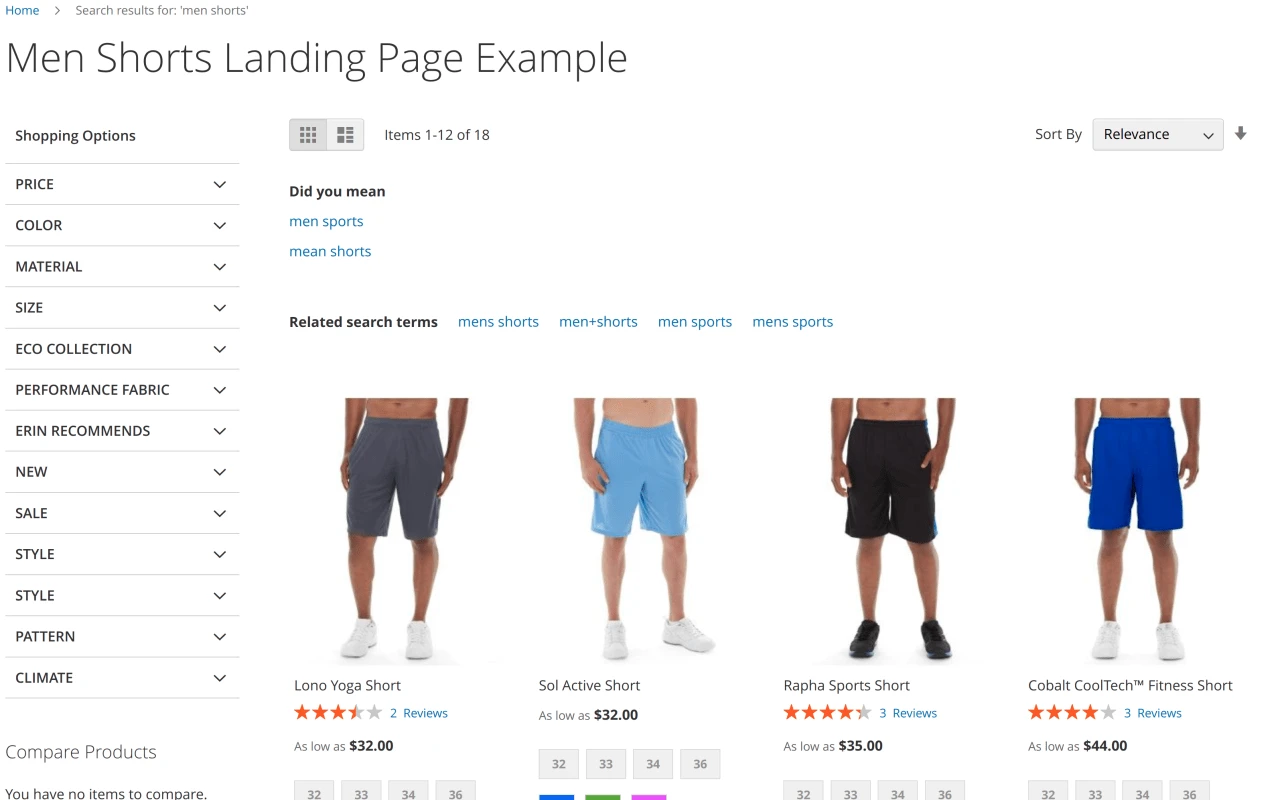The image size is (1274, 800).
Task: Switch to list view mode
Action: 345,135
